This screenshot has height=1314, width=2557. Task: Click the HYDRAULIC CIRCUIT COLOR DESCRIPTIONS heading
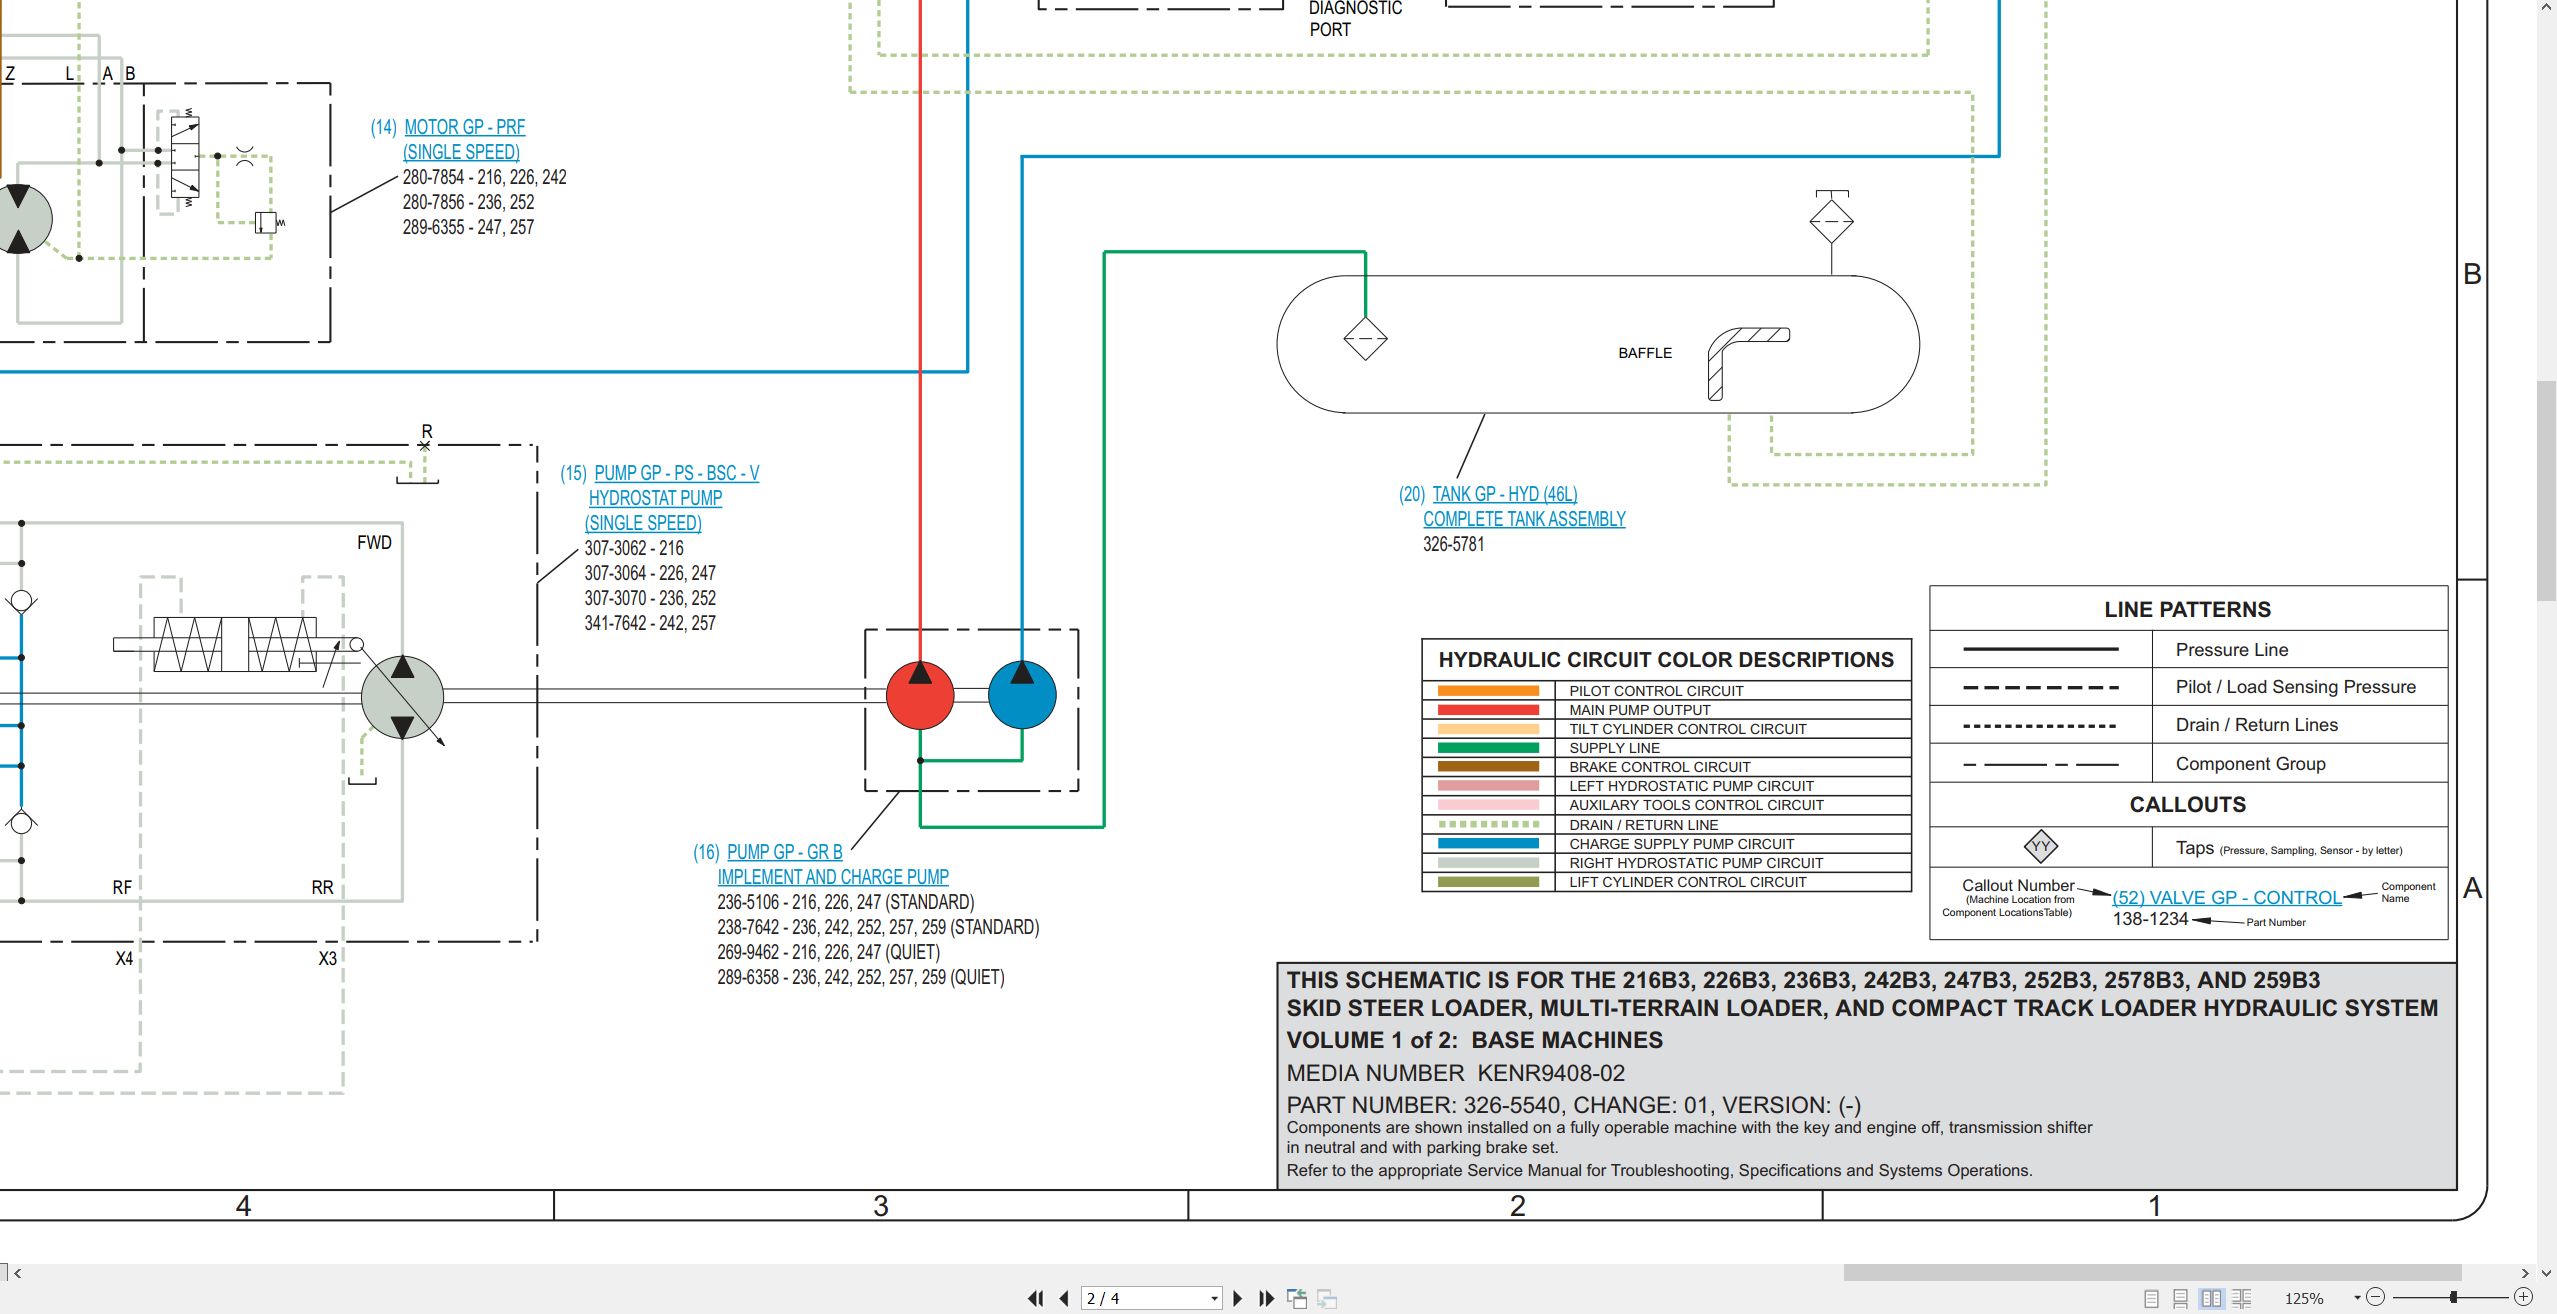point(1665,660)
